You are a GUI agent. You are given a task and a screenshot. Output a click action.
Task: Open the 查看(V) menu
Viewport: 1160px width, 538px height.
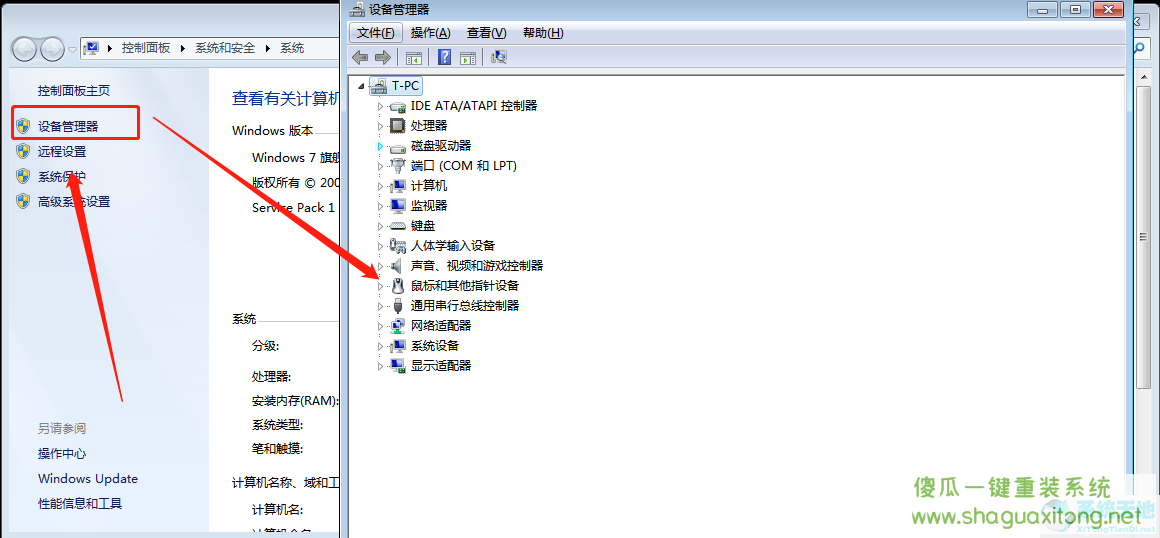pos(487,33)
